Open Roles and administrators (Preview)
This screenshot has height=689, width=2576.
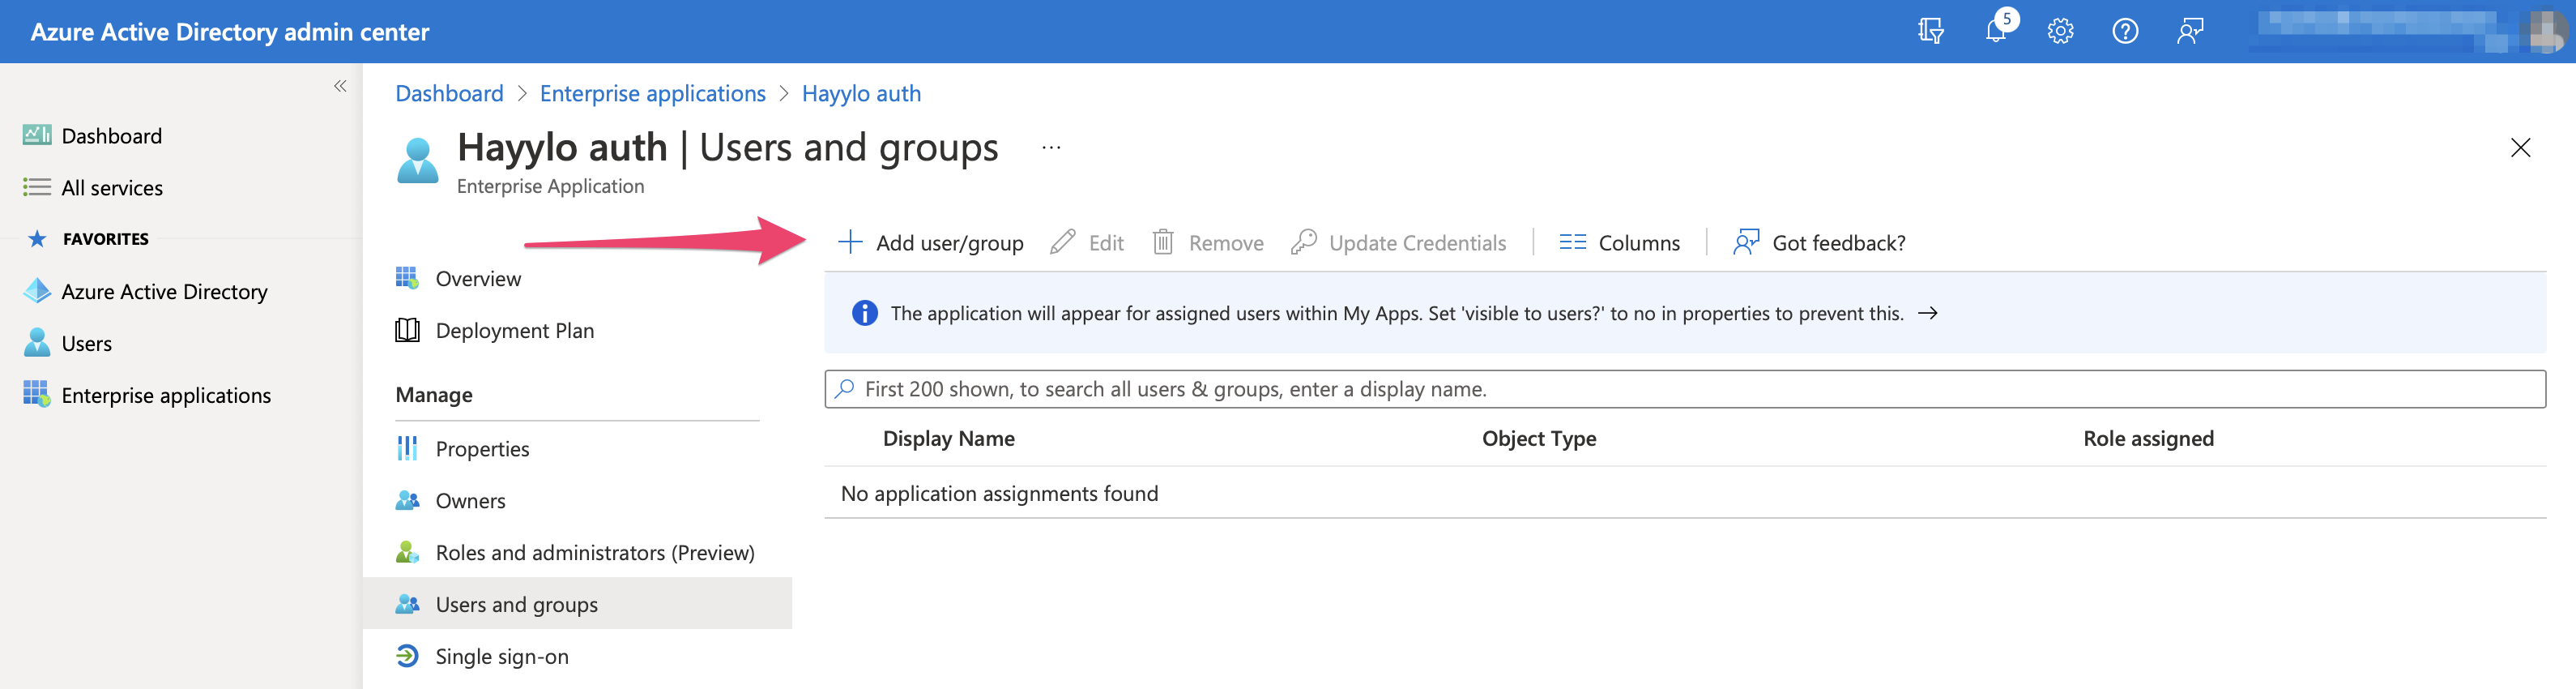[x=594, y=552]
